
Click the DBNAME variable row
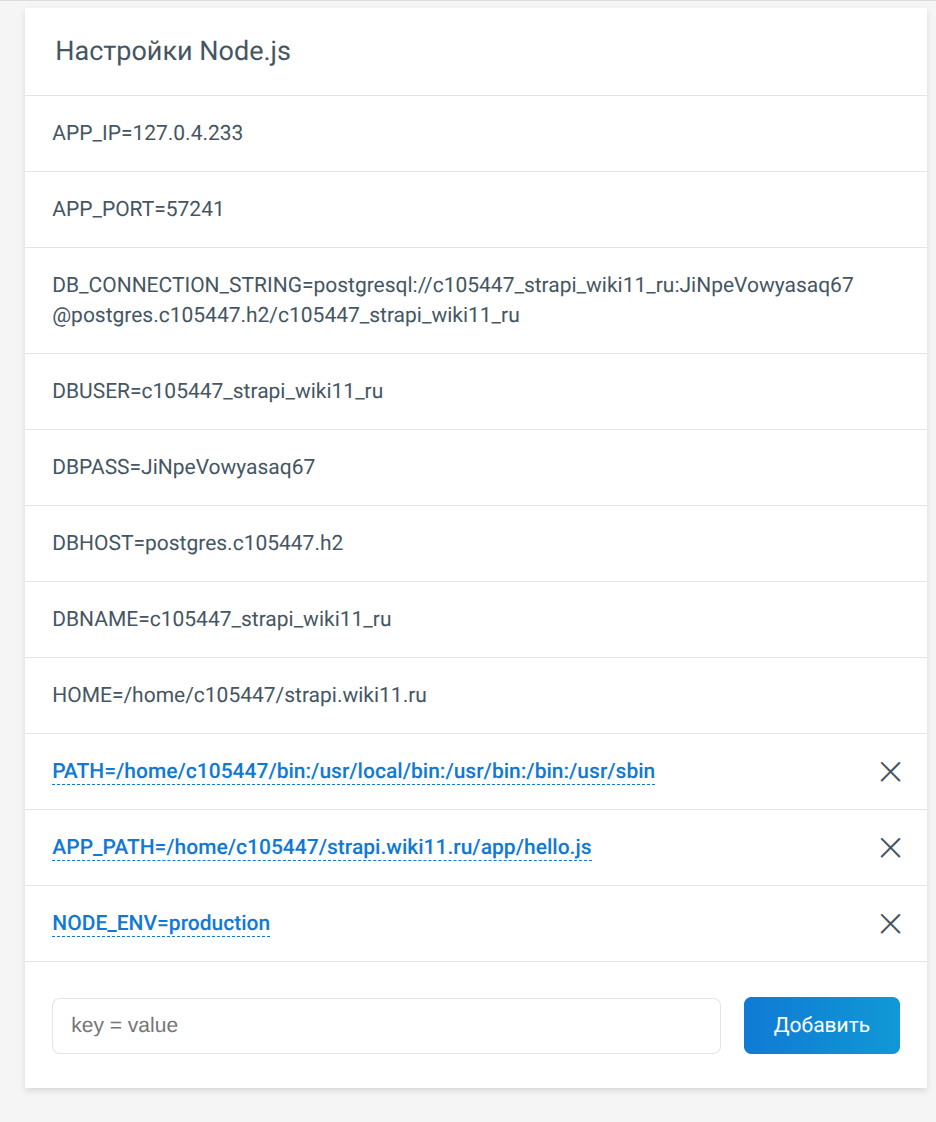click(476, 619)
